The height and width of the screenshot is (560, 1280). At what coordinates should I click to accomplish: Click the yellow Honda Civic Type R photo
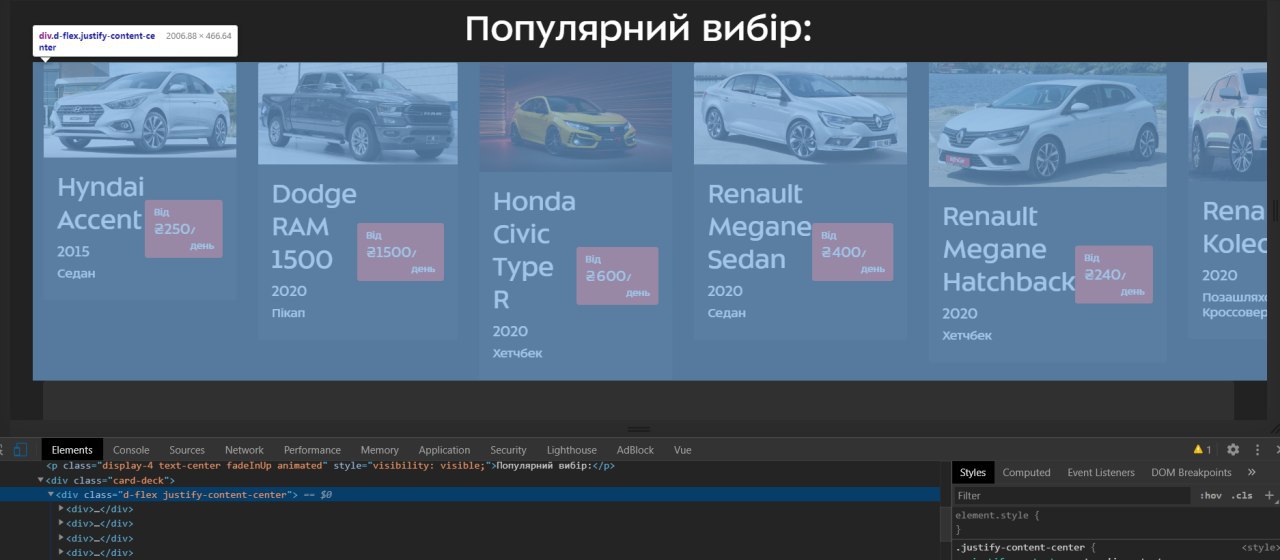coord(575,117)
